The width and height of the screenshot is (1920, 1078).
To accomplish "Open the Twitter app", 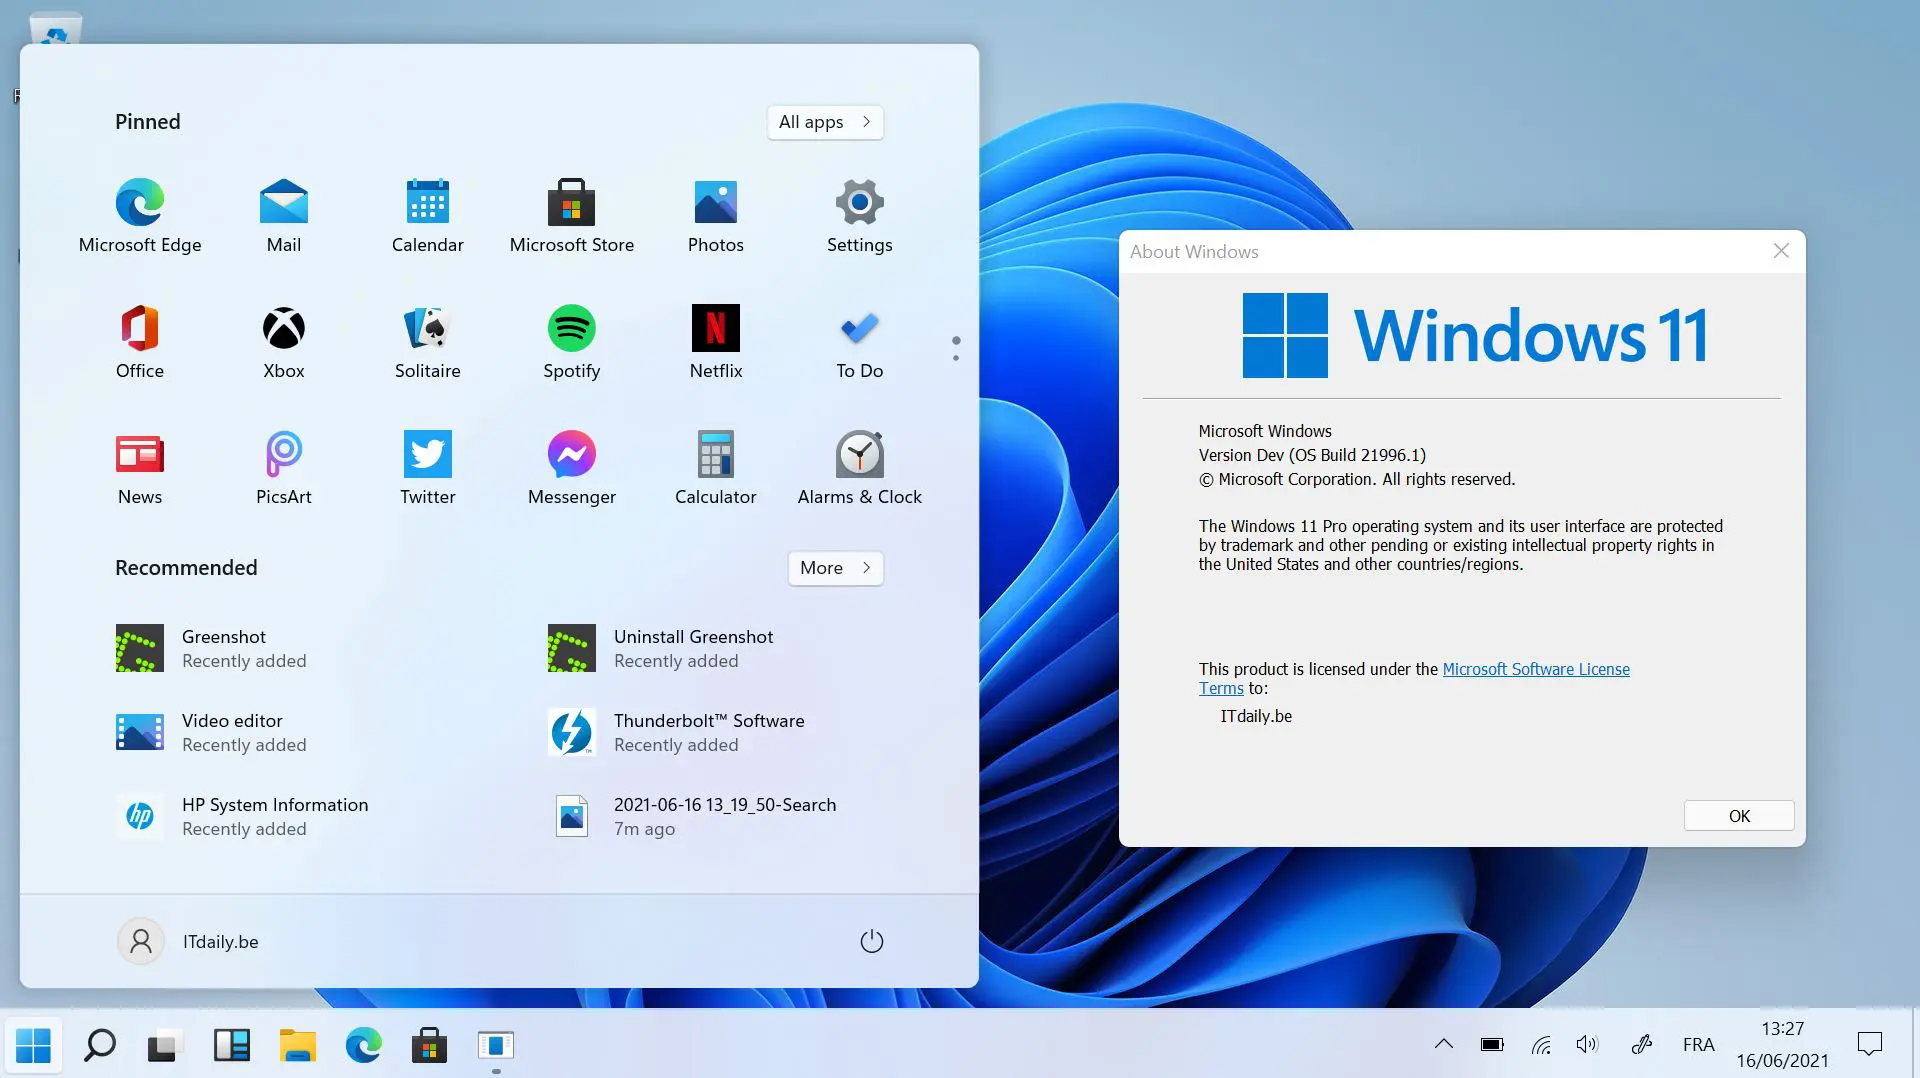I will click(x=428, y=468).
